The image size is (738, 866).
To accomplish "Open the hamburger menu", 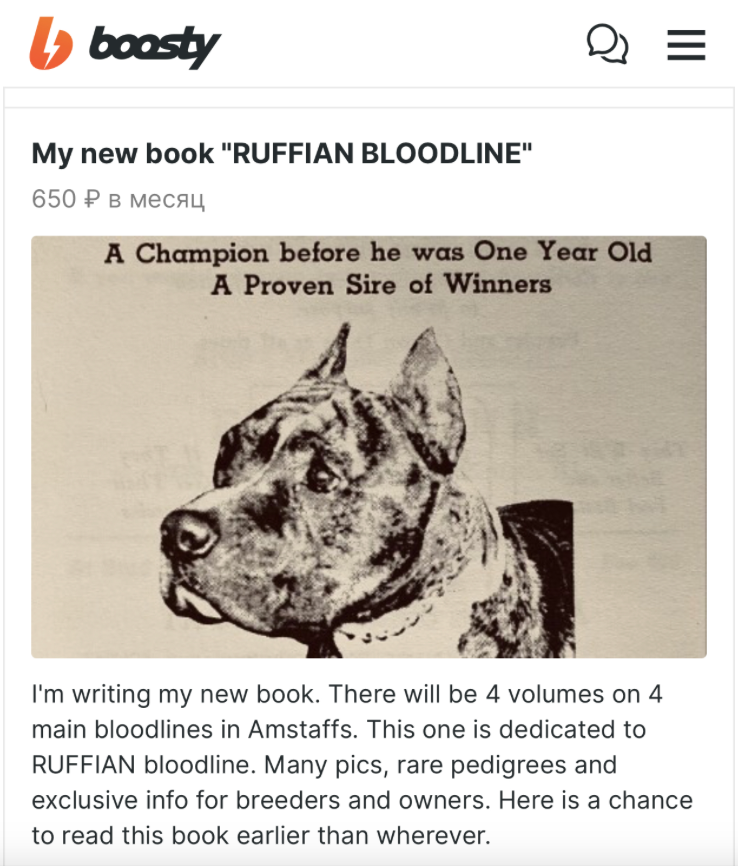I will pyautogui.click(x=686, y=45).
